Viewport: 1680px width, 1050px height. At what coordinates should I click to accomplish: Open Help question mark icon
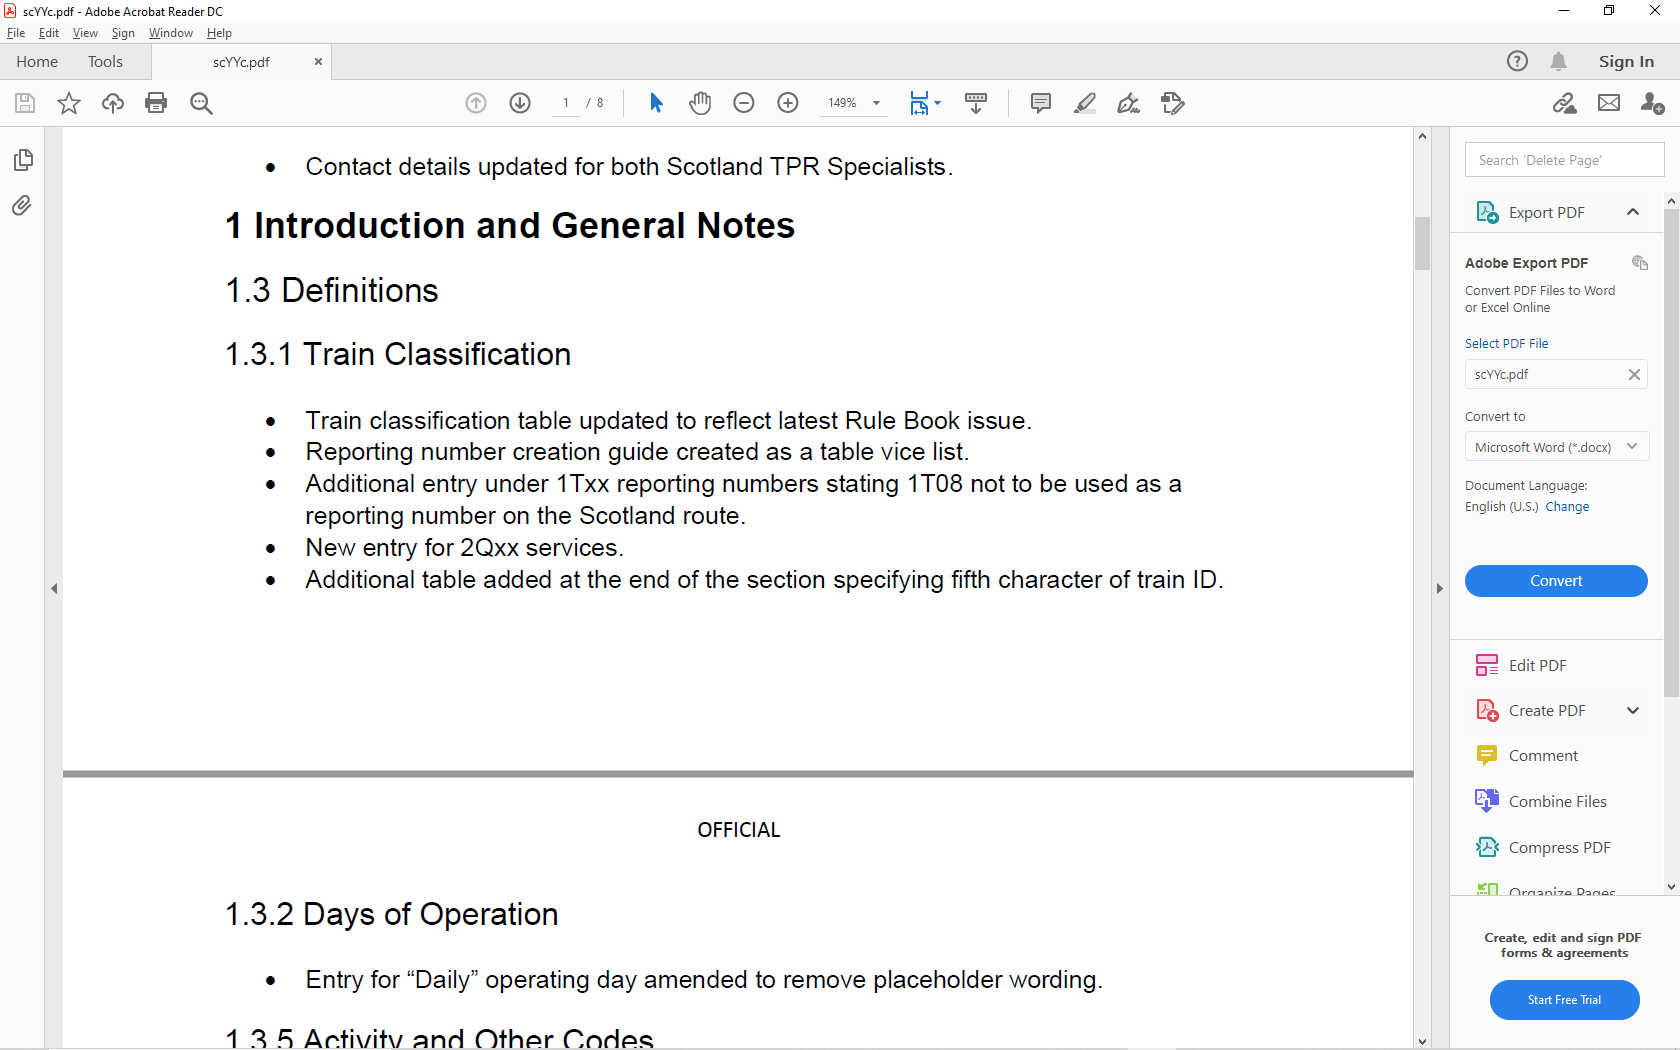(x=1517, y=61)
